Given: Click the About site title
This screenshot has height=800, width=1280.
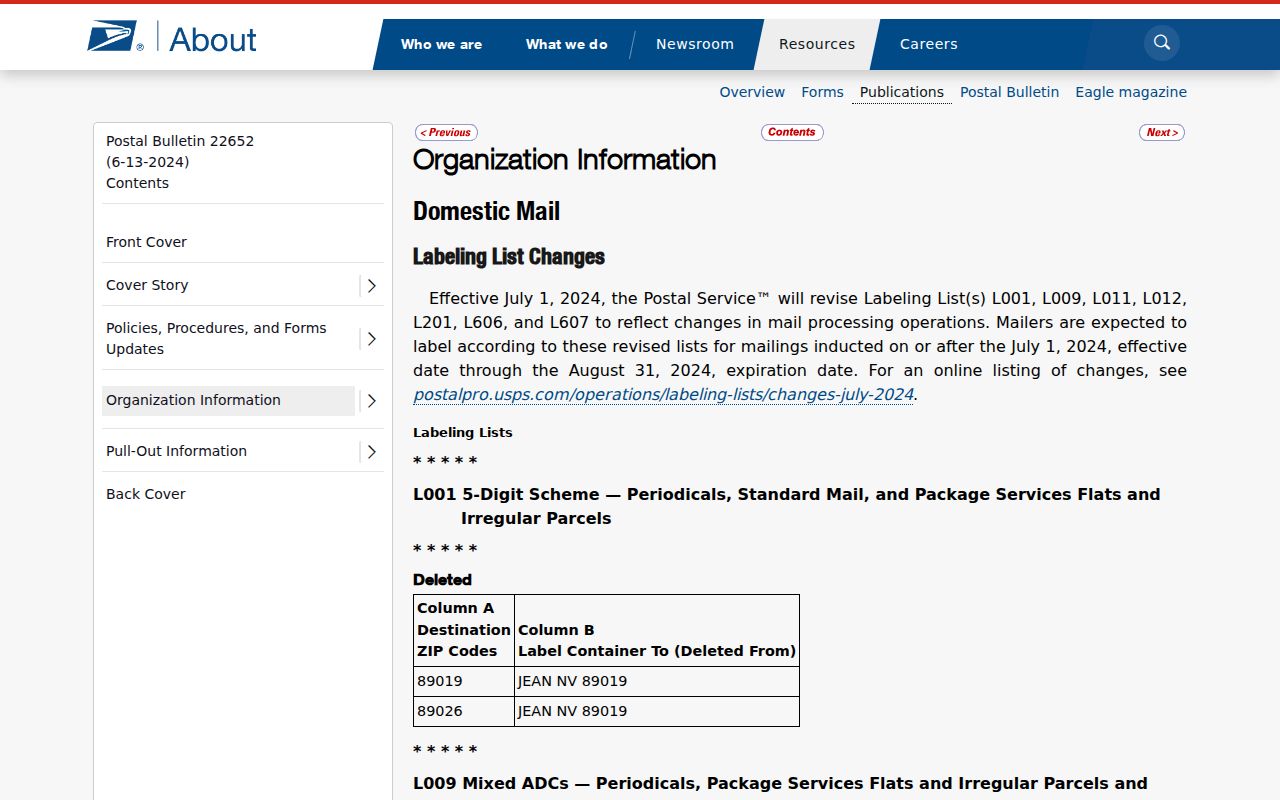Looking at the screenshot, I should [213, 39].
